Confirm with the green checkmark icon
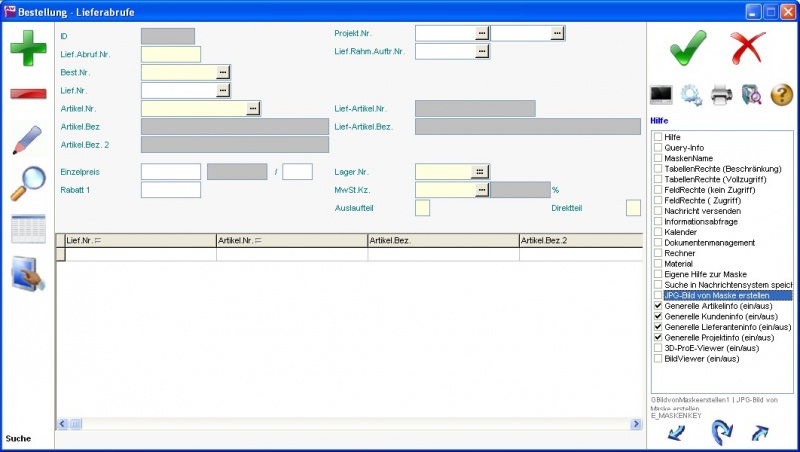 point(687,47)
